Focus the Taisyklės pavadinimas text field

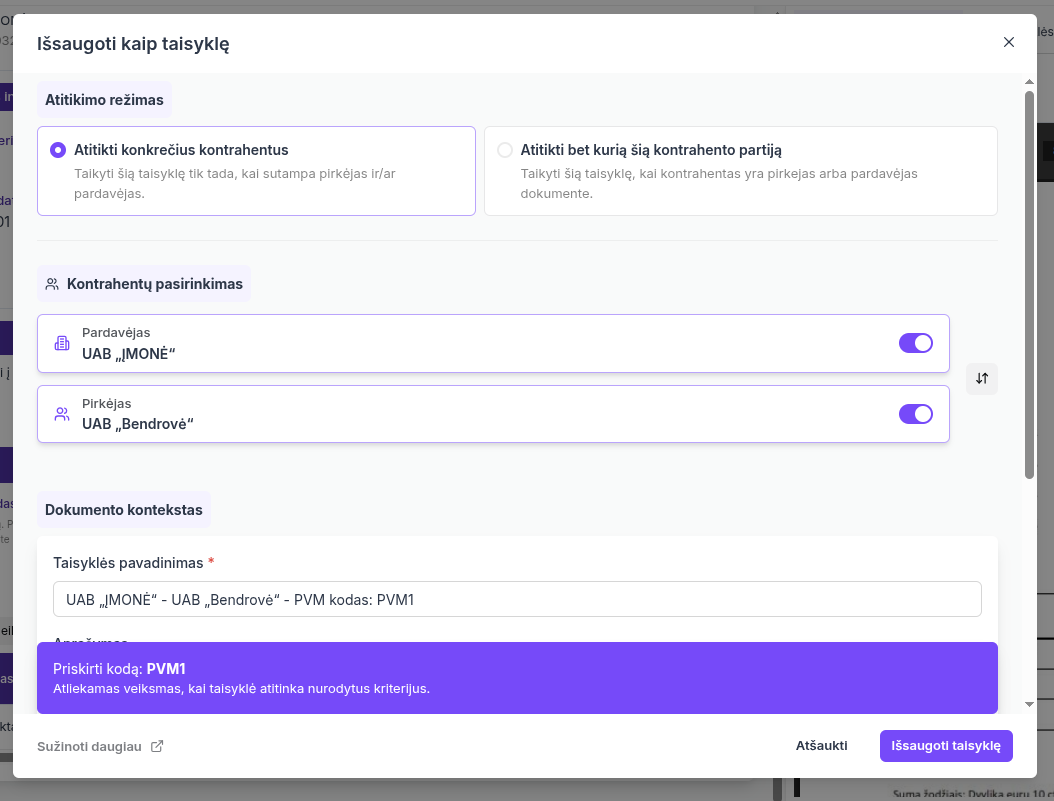(x=517, y=600)
